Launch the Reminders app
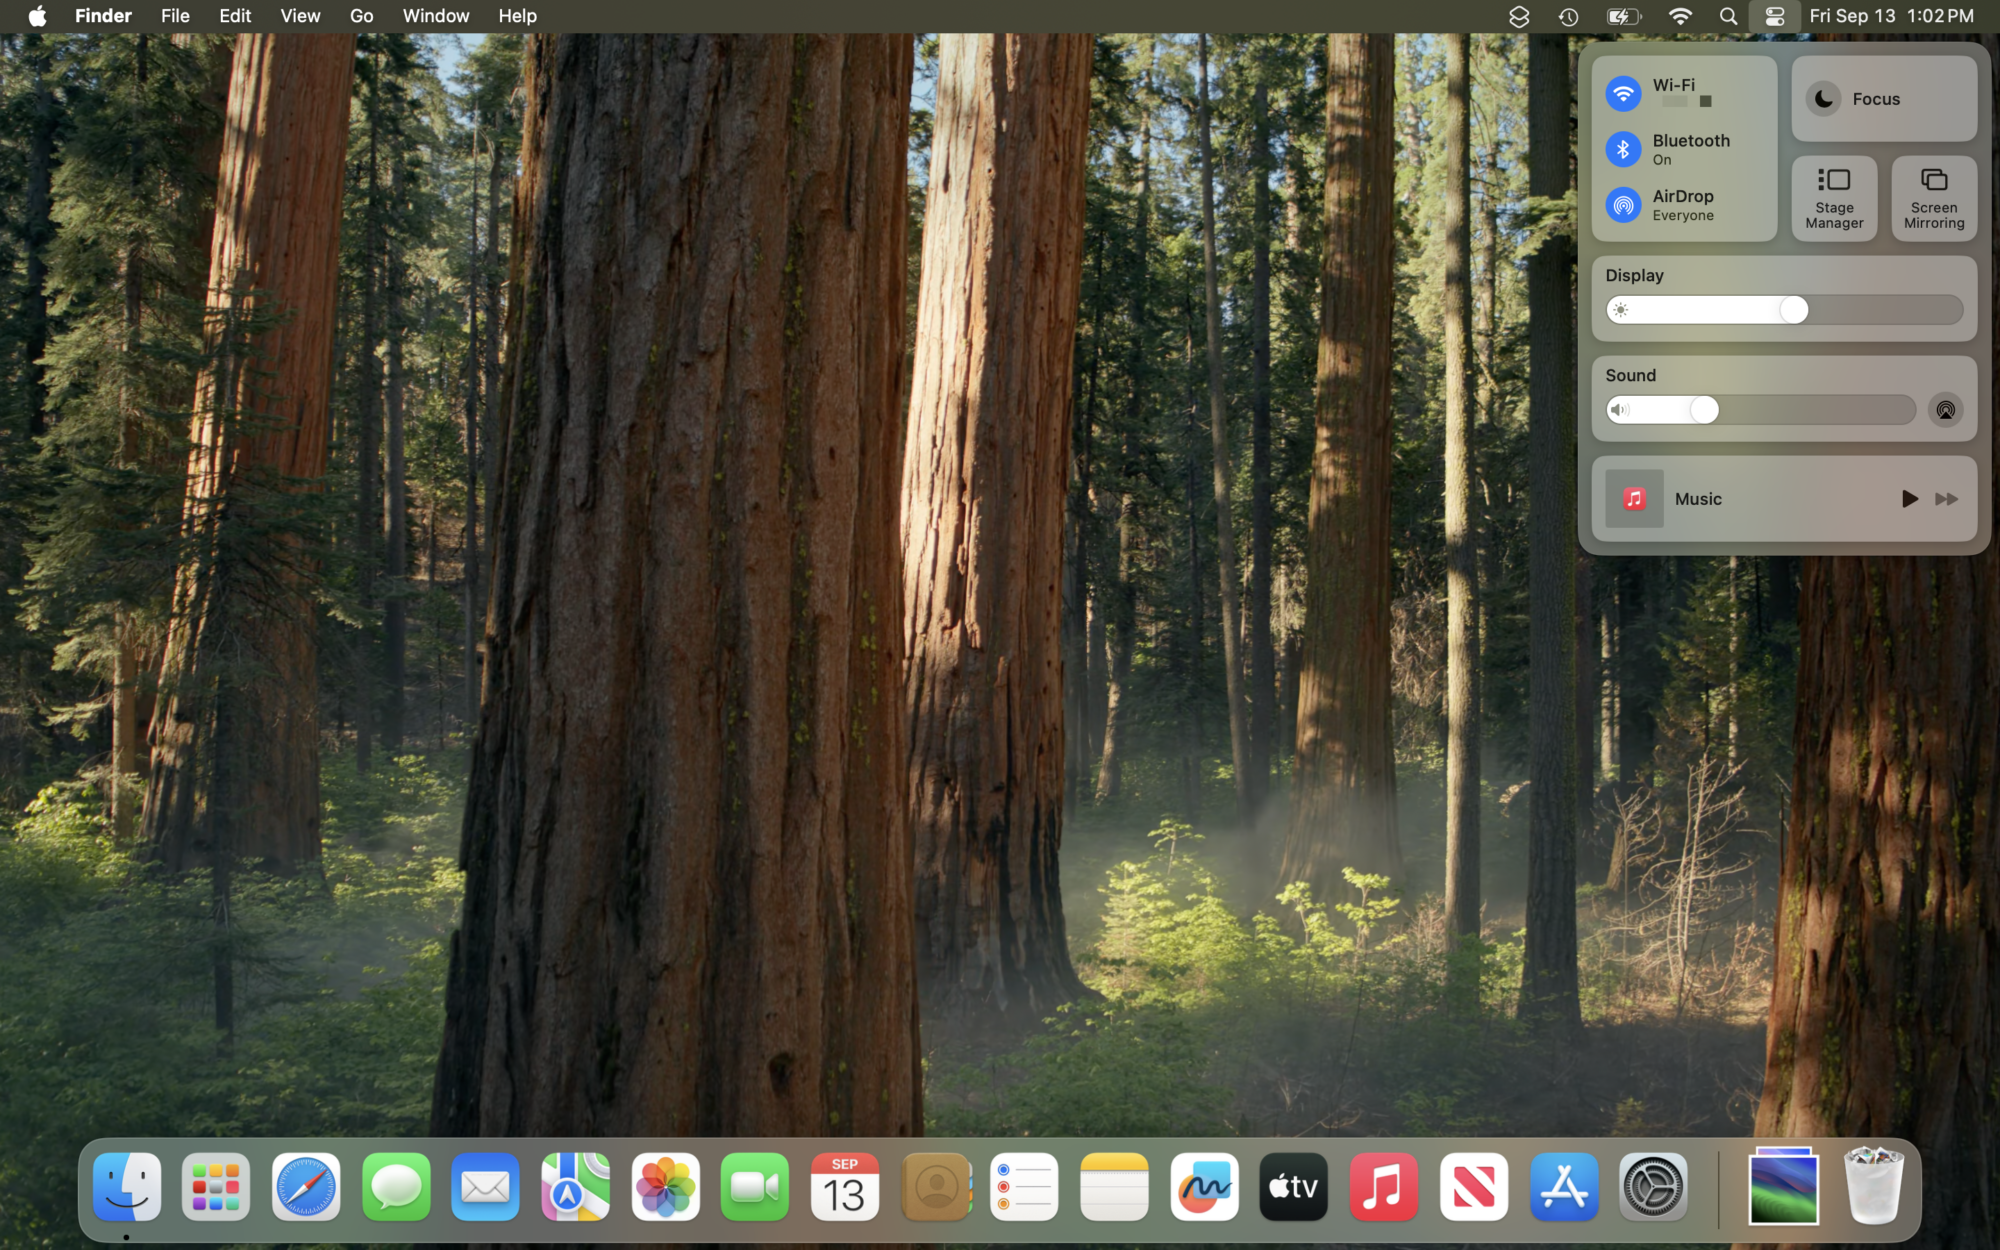 1025,1187
